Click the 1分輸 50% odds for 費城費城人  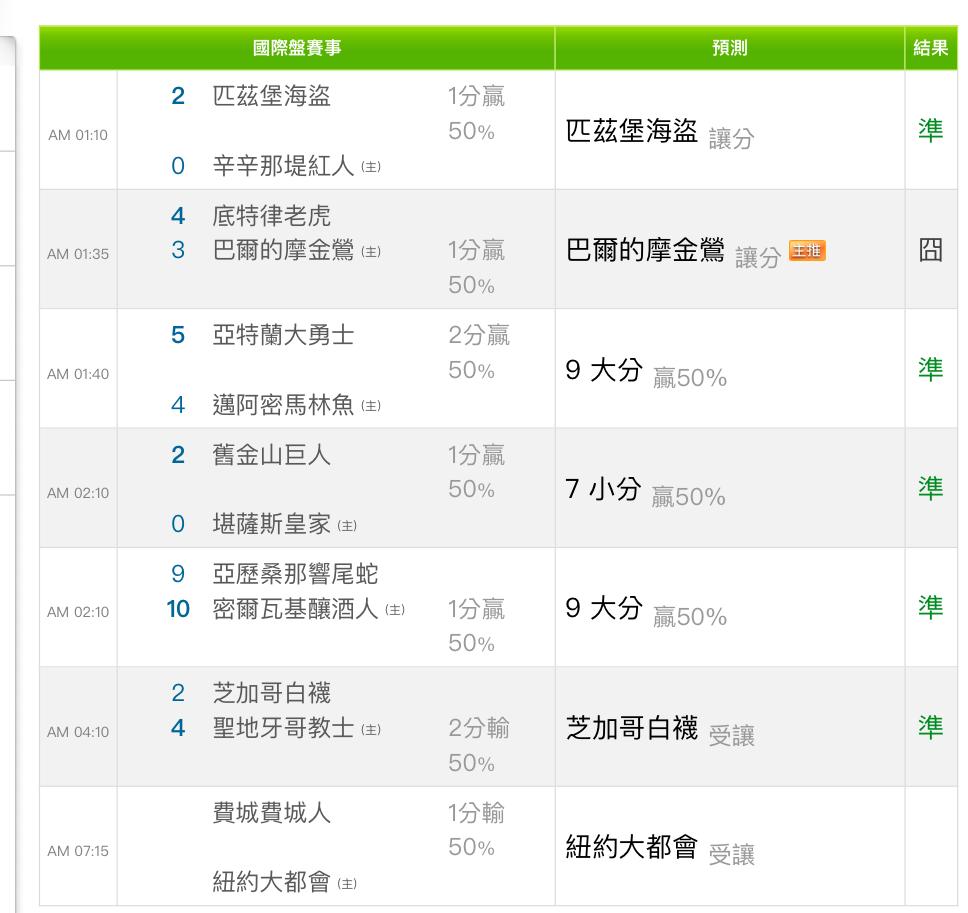pos(476,830)
